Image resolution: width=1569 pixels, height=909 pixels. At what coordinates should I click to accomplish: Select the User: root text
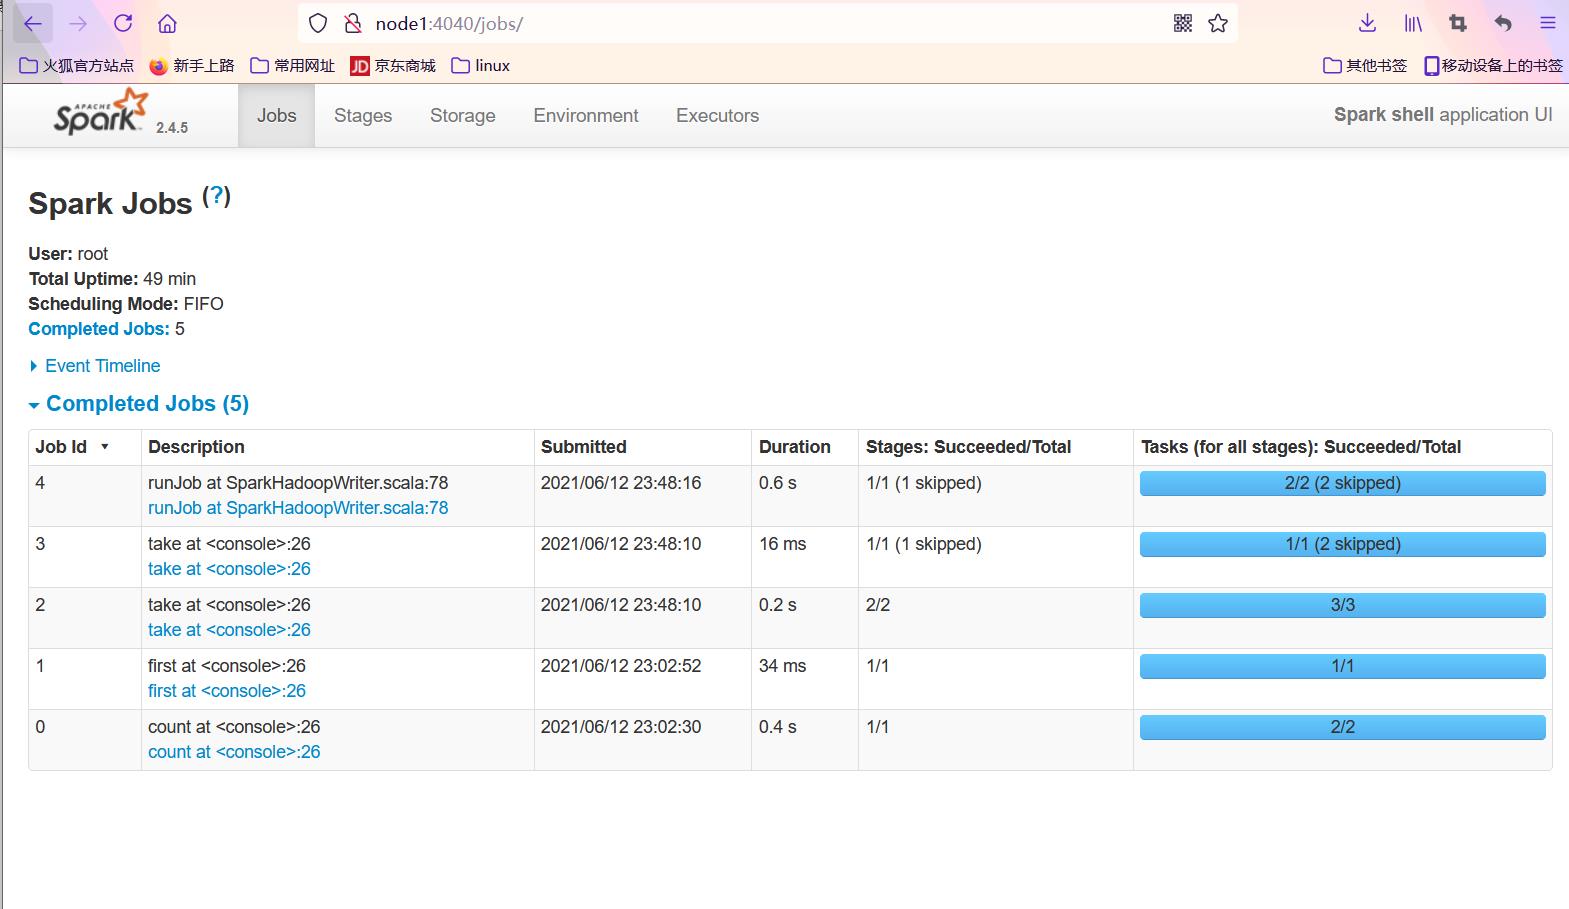pos(68,254)
